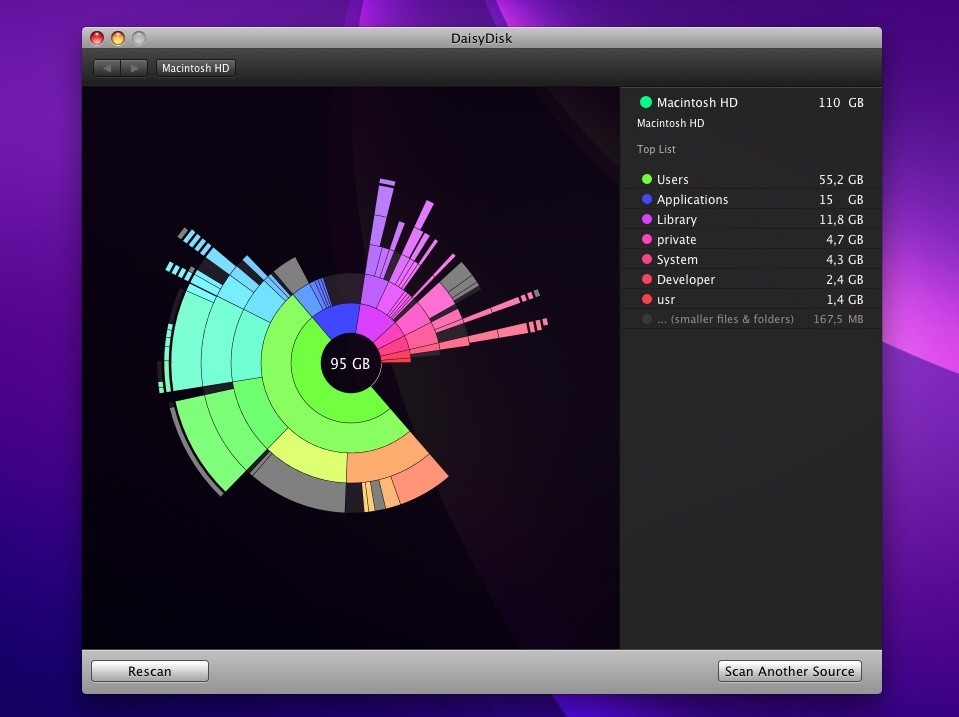Image resolution: width=959 pixels, height=717 pixels.
Task: Click the back navigation arrow
Action: pos(107,68)
